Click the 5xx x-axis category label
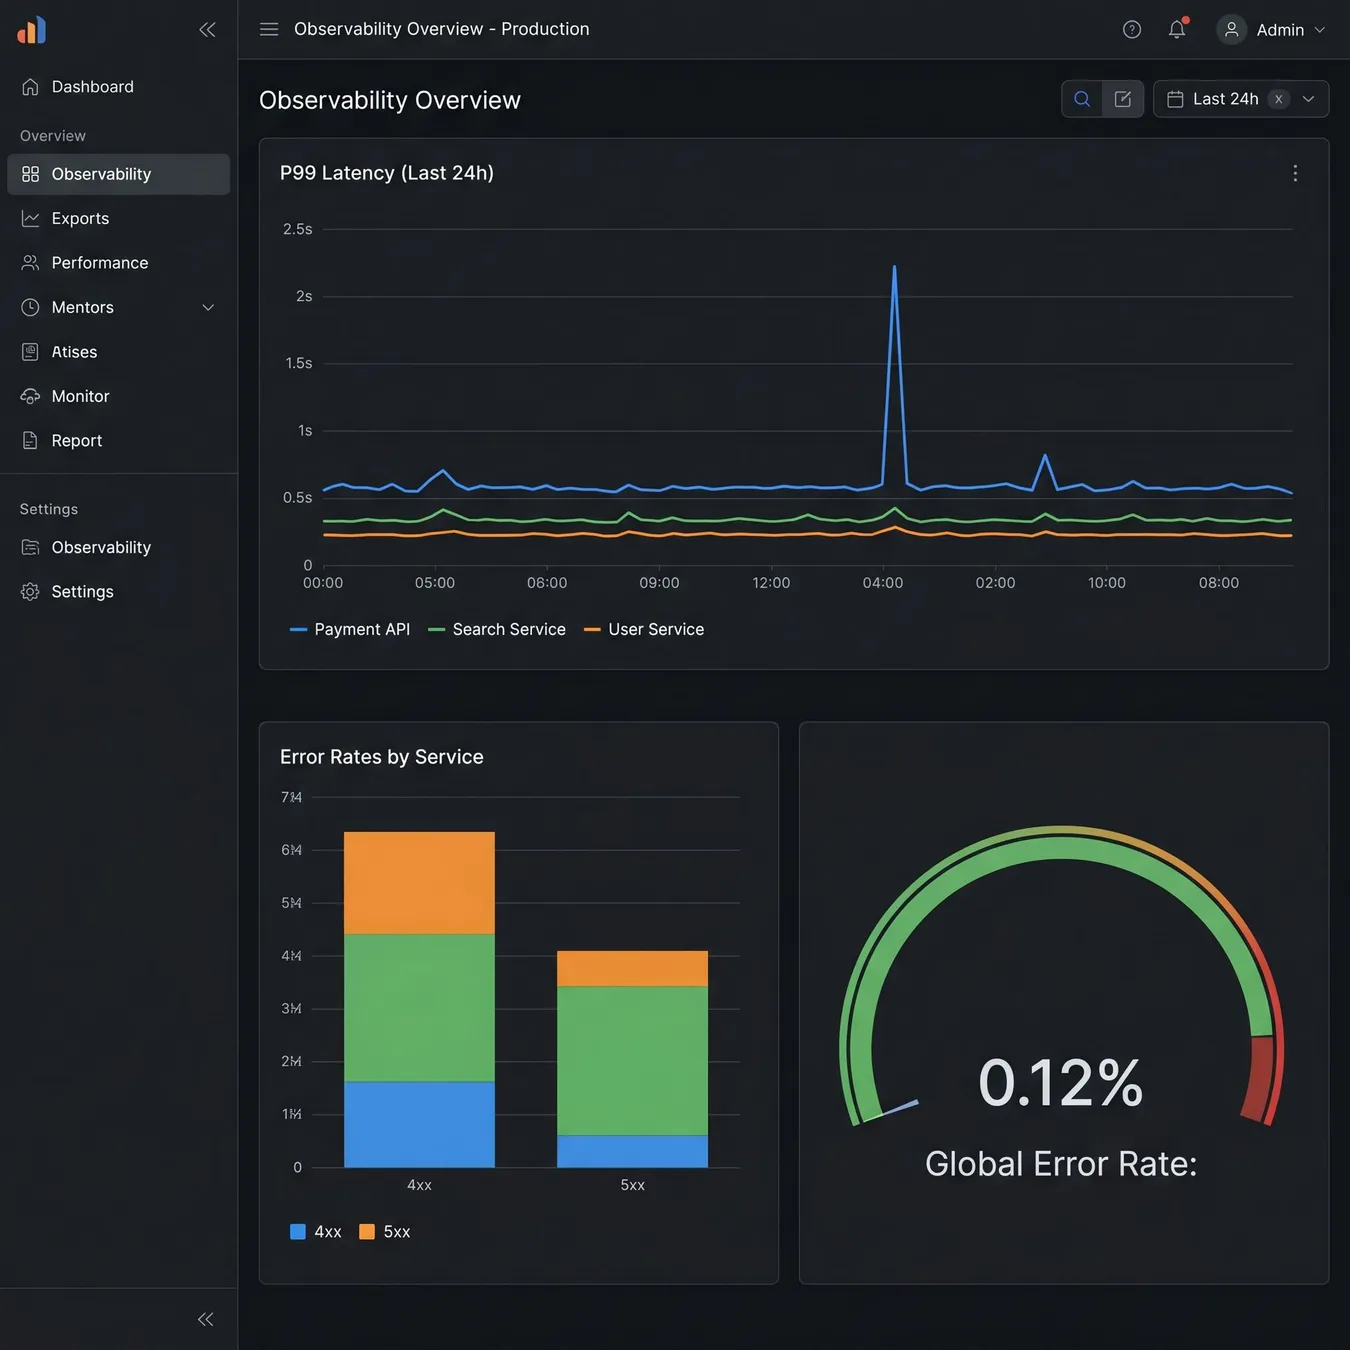The height and width of the screenshot is (1350, 1350). pos(633,1185)
